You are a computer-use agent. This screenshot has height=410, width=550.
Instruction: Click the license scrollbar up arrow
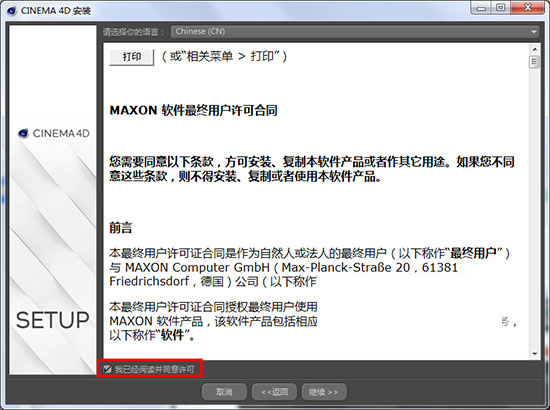point(535,49)
